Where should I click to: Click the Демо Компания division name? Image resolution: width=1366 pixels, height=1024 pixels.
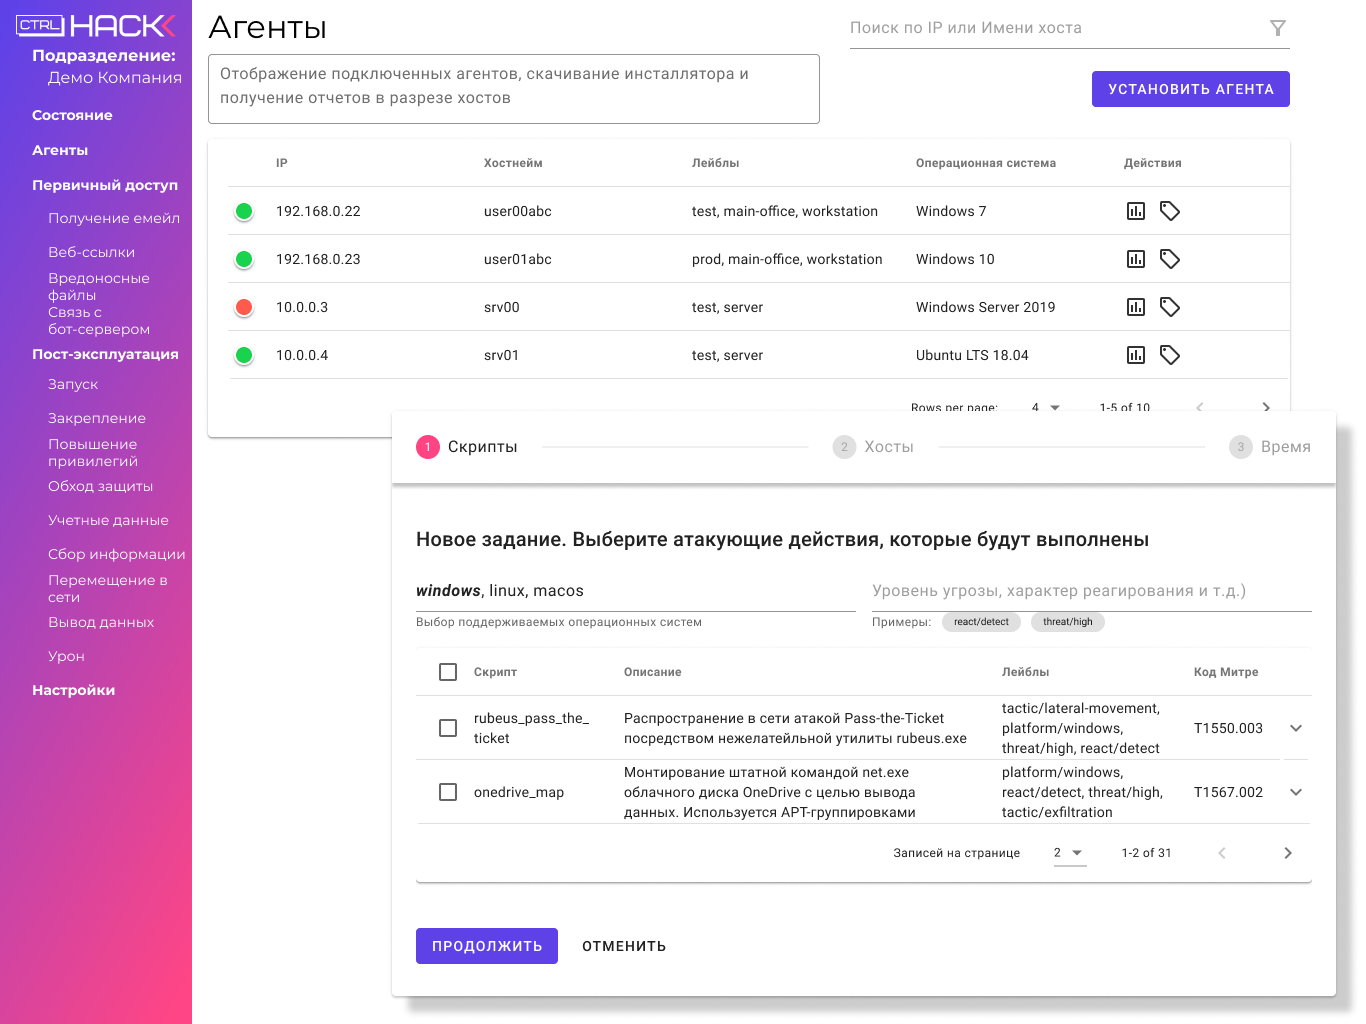[x=115, y=77]
